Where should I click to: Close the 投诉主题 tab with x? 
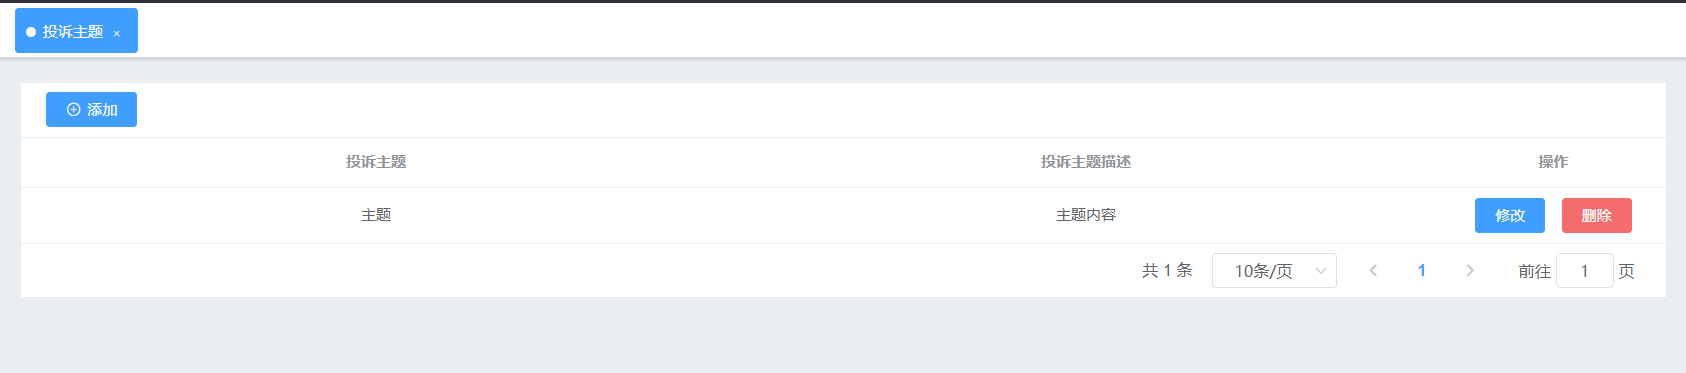[x=117, y=33]
